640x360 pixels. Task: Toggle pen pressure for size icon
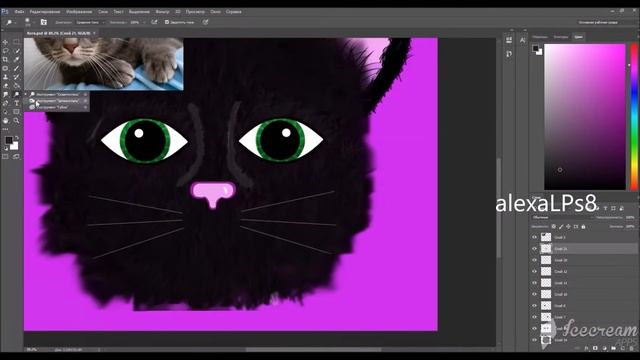coord(205,22)
